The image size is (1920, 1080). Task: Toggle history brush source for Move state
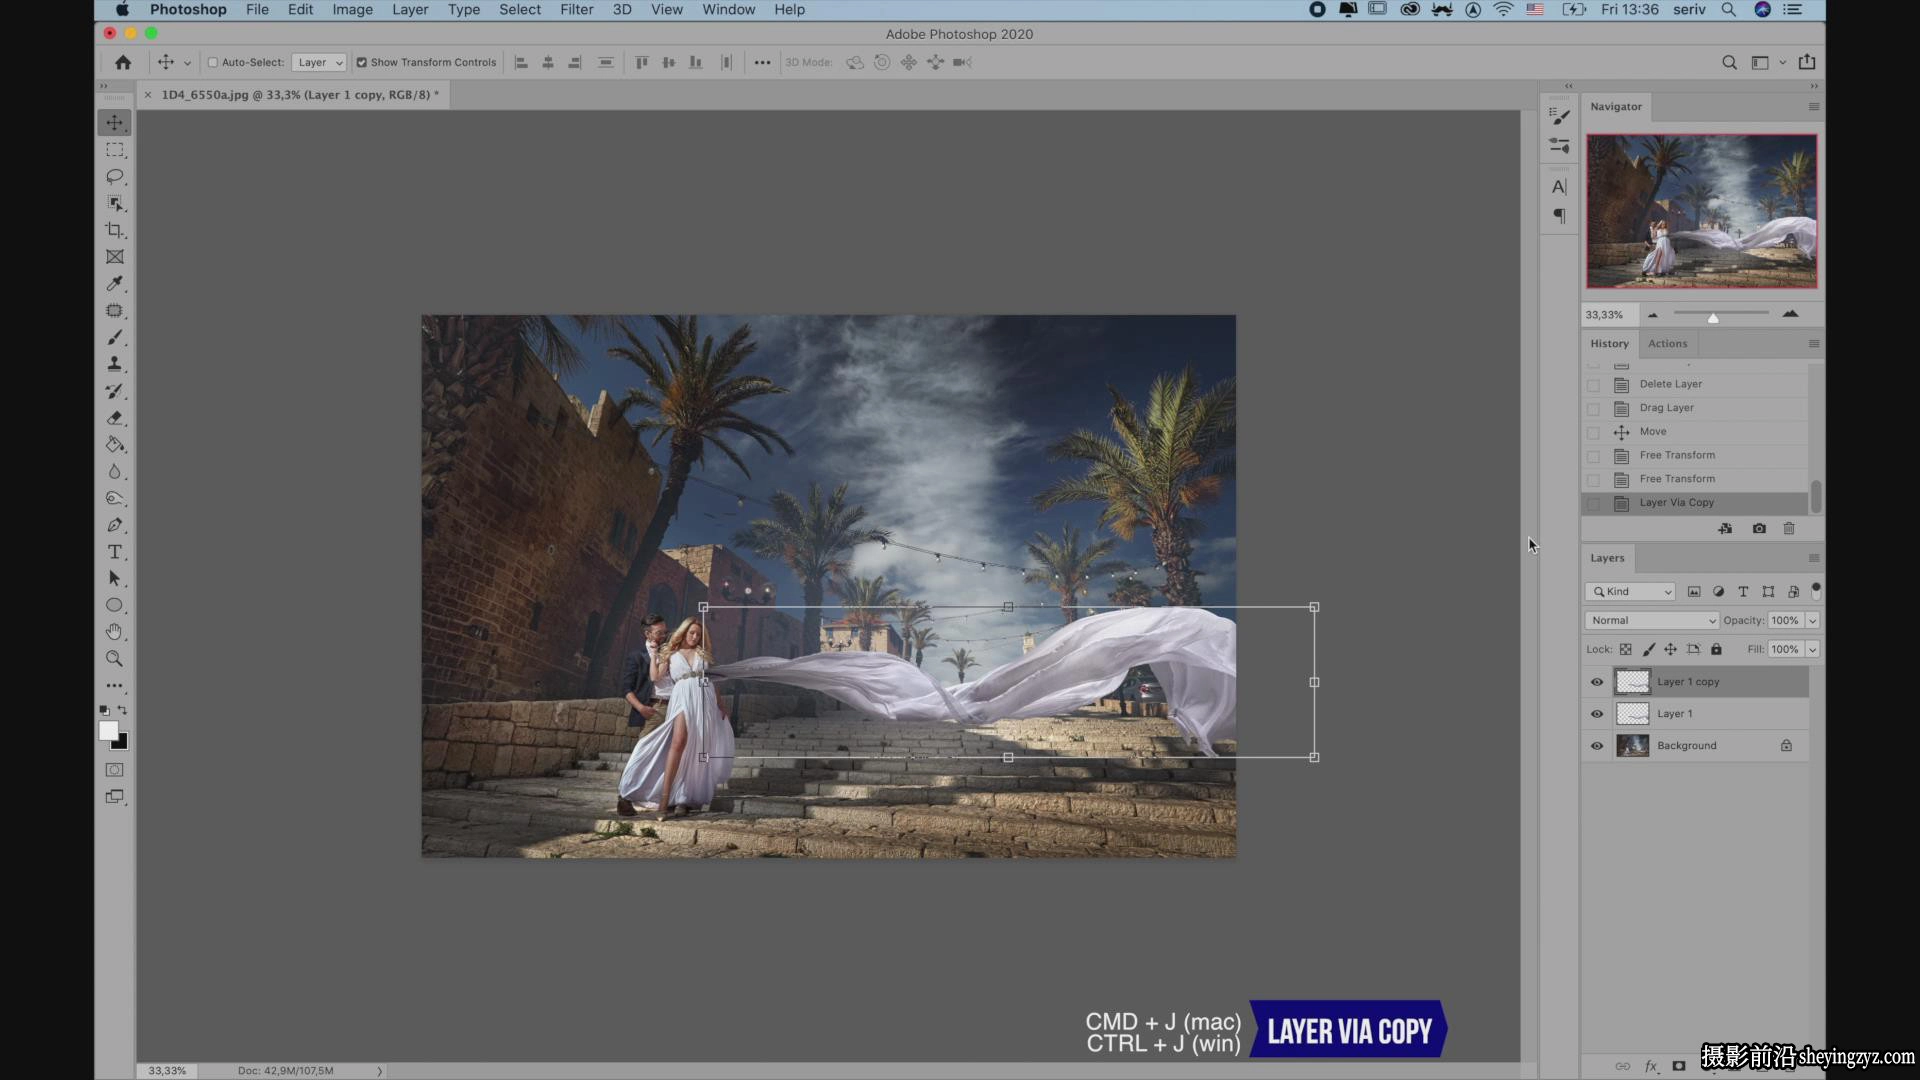point(1593,432)
